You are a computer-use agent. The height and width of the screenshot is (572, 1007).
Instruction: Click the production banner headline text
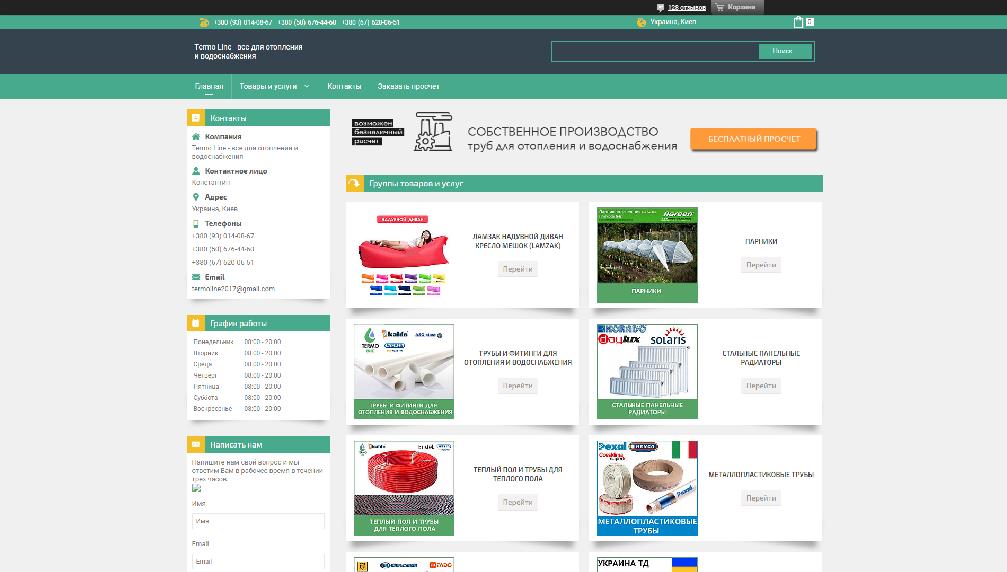572,139
